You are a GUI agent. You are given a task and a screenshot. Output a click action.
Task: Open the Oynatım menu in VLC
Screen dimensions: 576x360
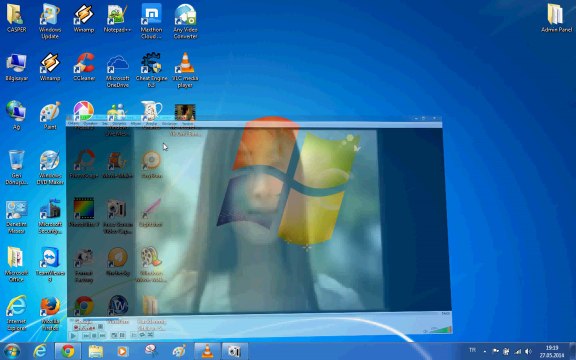coord(90,124)
